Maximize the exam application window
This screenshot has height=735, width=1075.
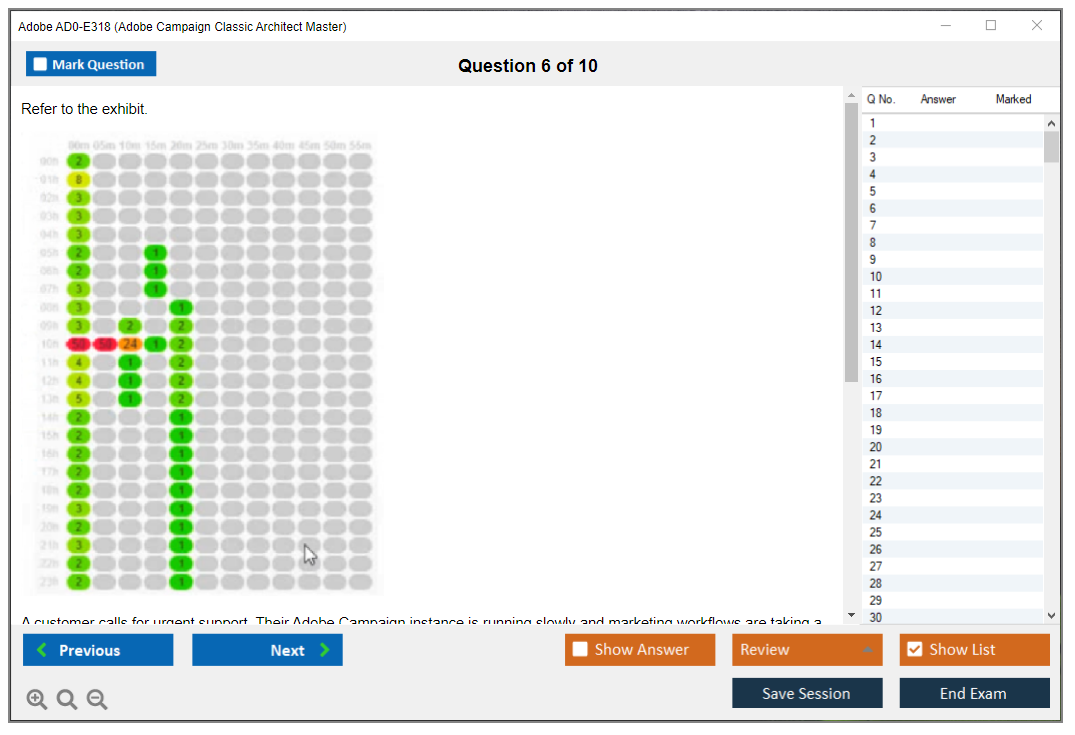[x=991, y=26]
